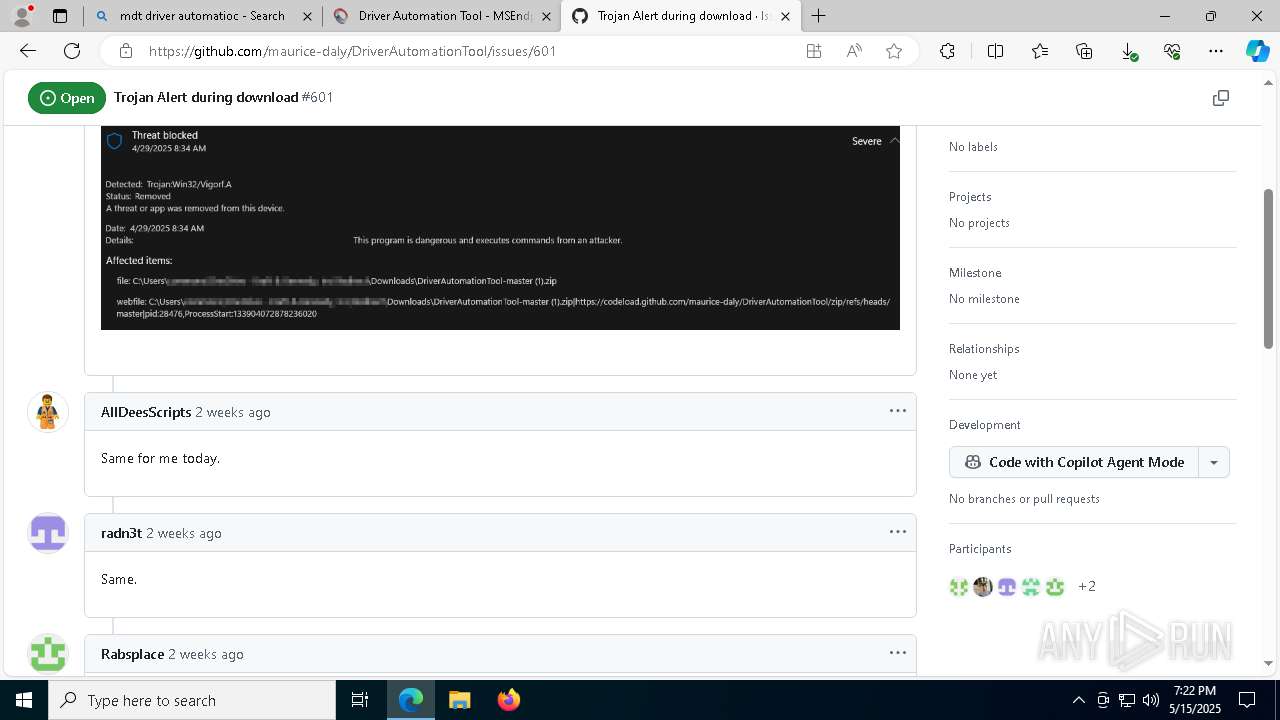Image resolution: width=1280 pixels, height=720 pixels.
Task: Expand the Copilot Agent Mode dropdown arrow
Action: (x=1214, y=462)
